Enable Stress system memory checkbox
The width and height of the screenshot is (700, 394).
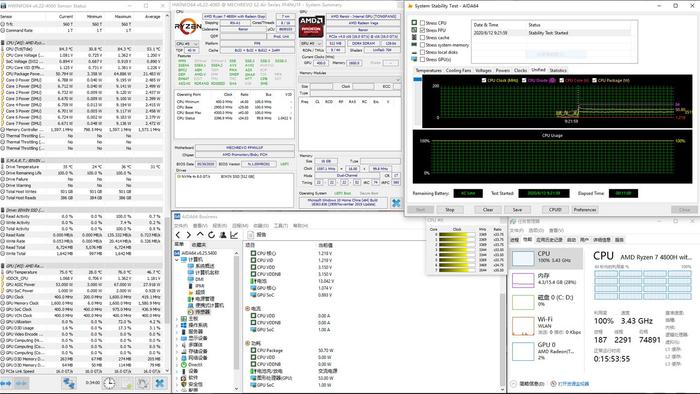pos(422,45)
